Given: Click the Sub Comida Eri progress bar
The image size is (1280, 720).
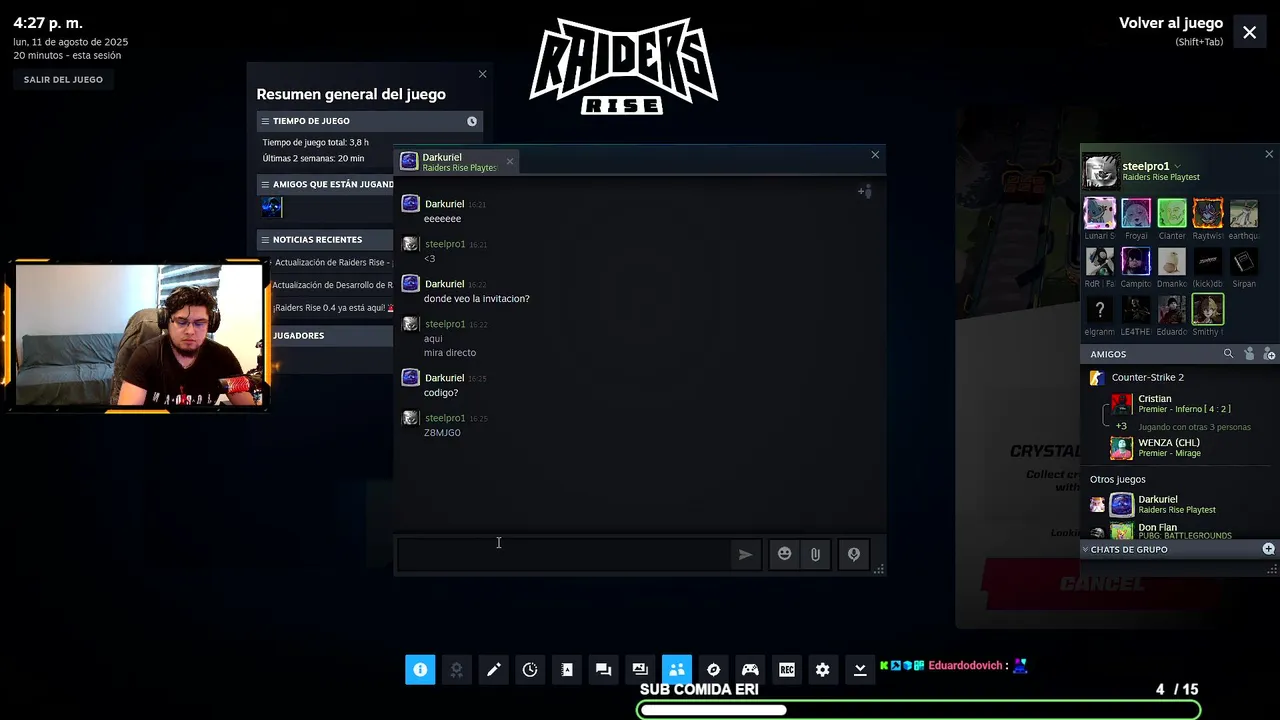Looking at the screenshot, I should click(918, 710).
